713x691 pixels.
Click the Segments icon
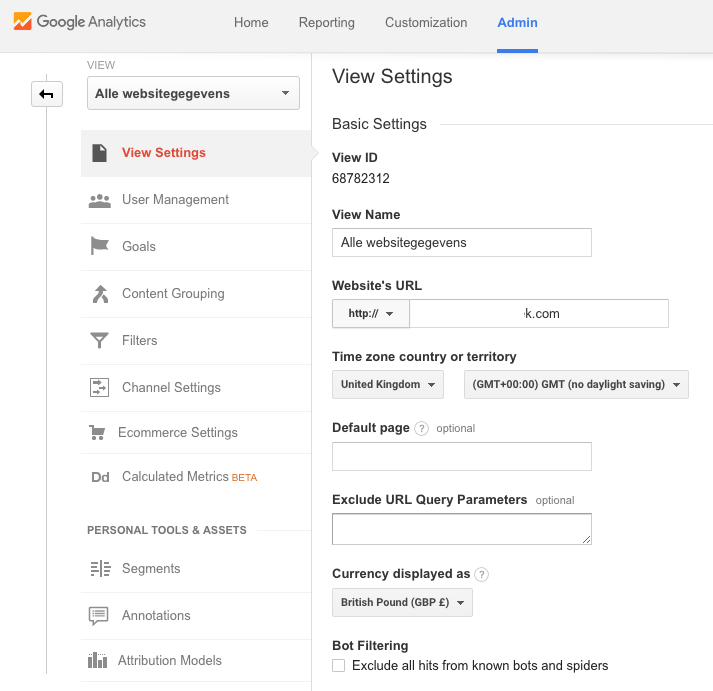coord(100,569)
